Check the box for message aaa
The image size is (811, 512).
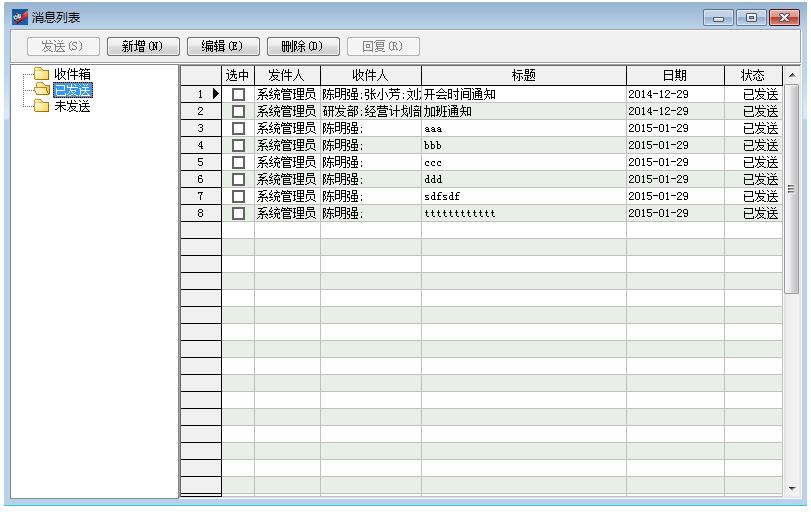coord(238,128)
